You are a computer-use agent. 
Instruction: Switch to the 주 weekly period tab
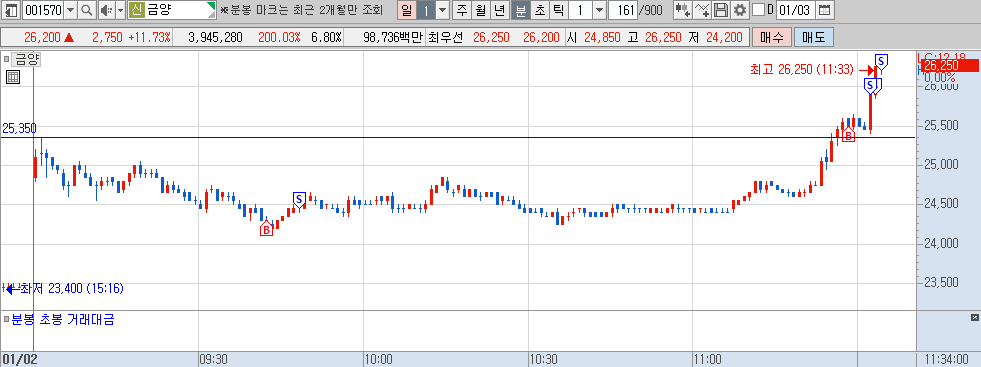point(462,10)
